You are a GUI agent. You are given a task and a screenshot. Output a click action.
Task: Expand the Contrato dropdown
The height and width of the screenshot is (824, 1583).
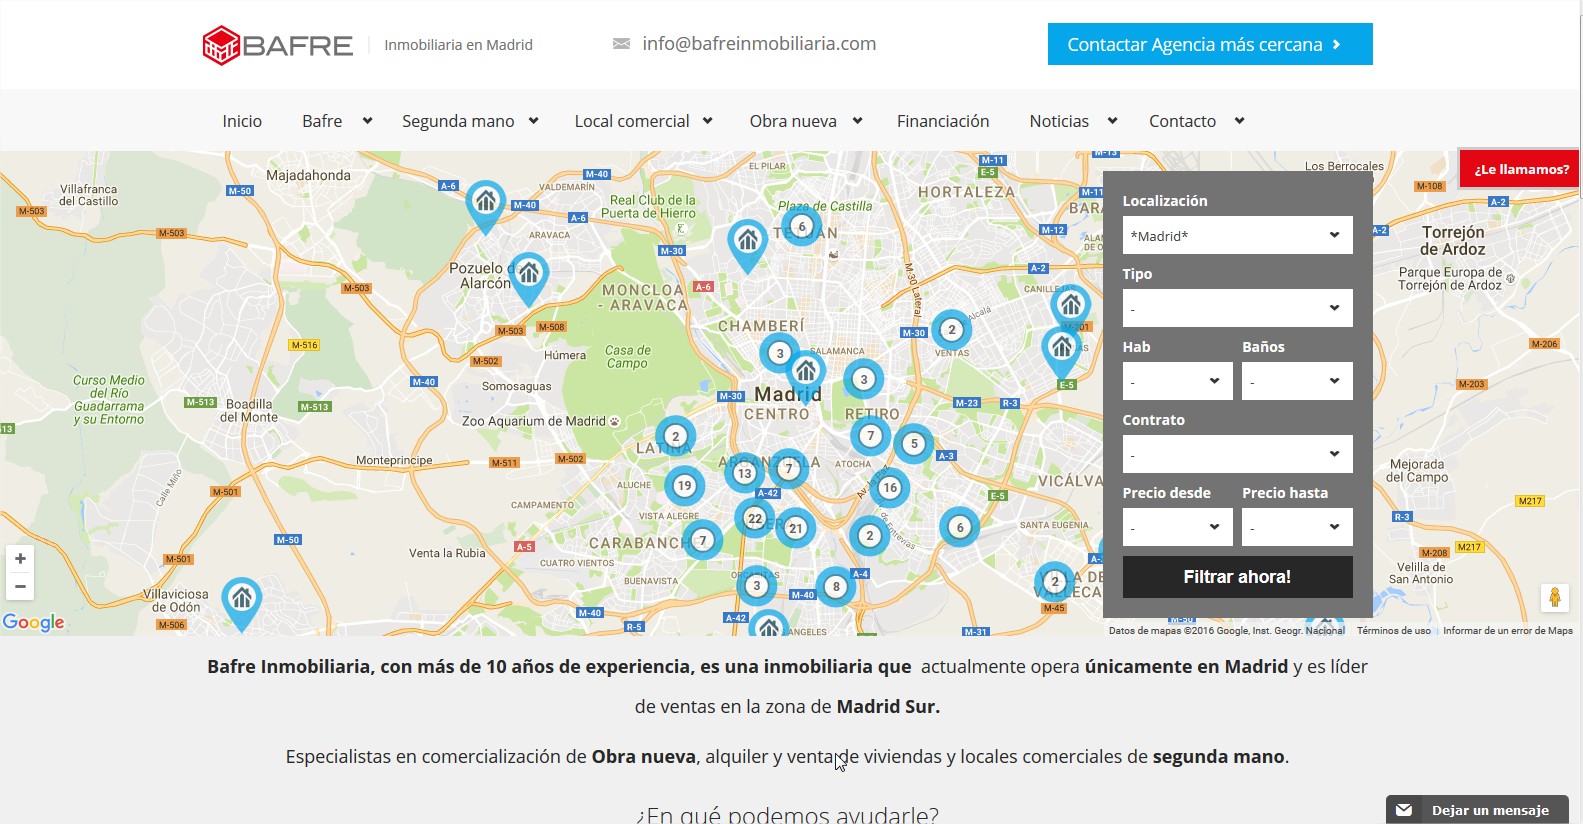click(x=1237, y=455)
